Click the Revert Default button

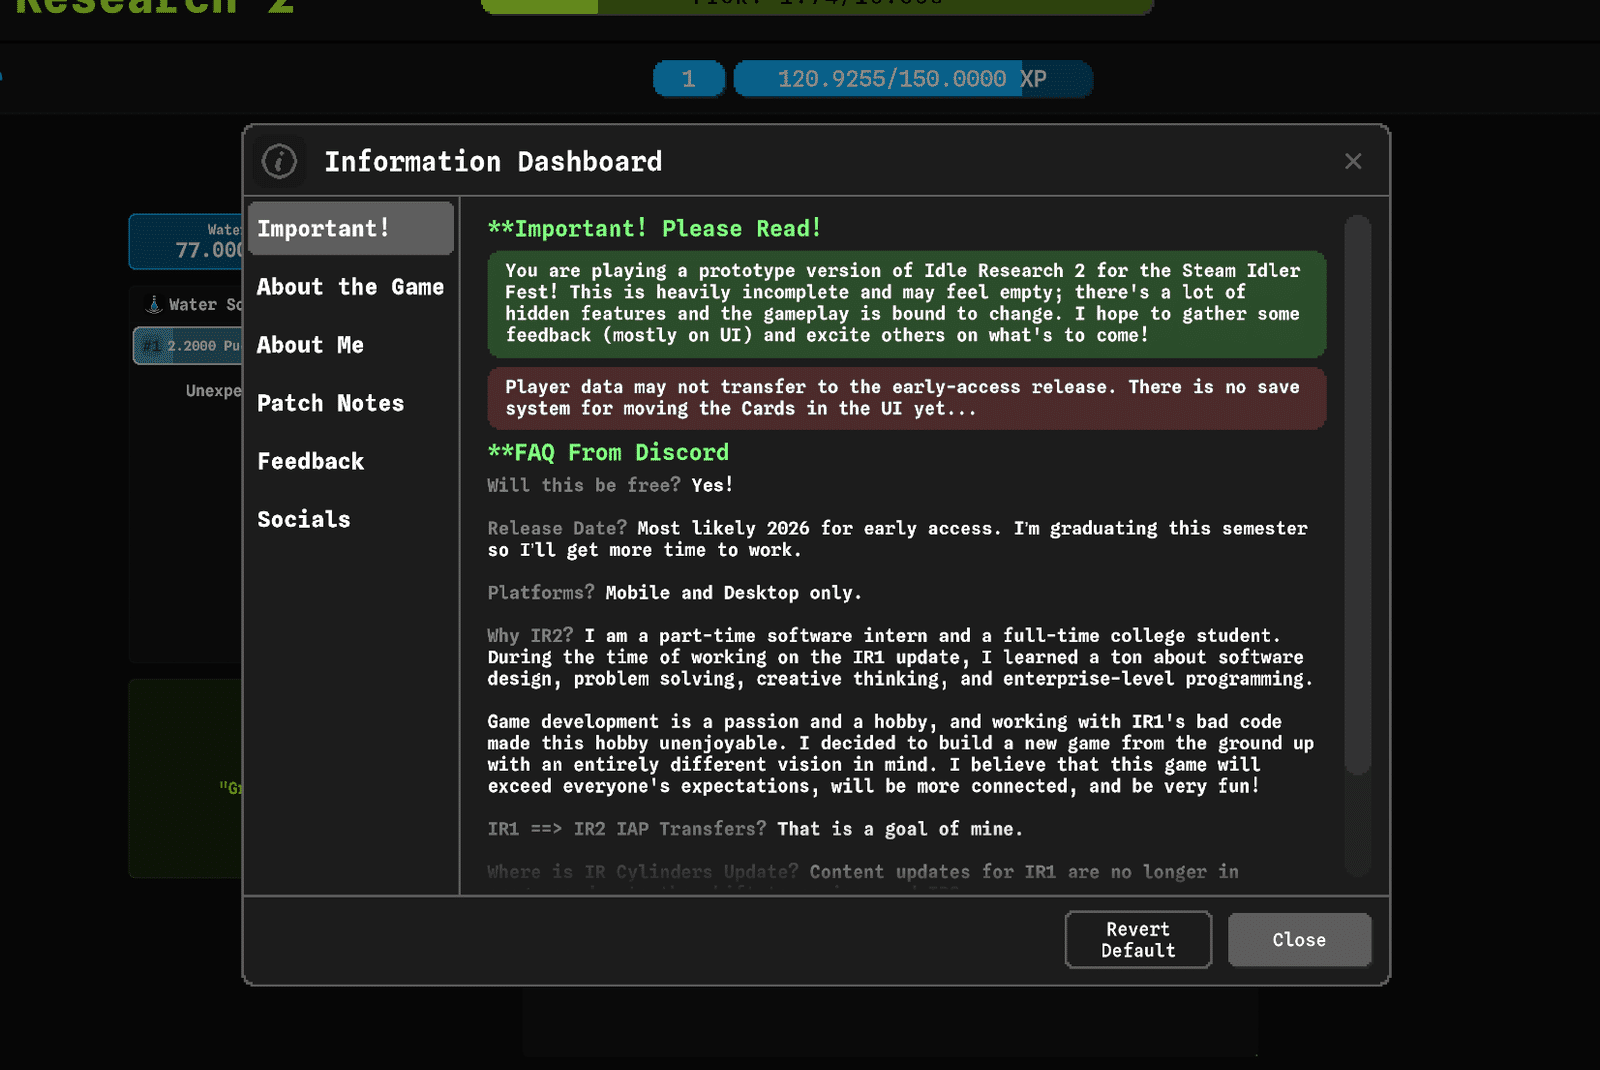(1138, 940)
